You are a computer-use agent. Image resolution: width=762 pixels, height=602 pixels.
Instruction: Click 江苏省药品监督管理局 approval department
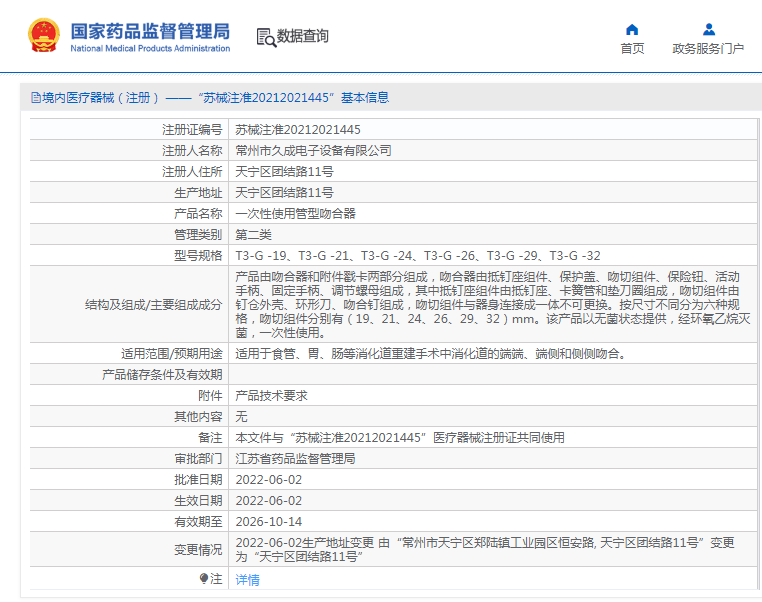click(295, 458)
